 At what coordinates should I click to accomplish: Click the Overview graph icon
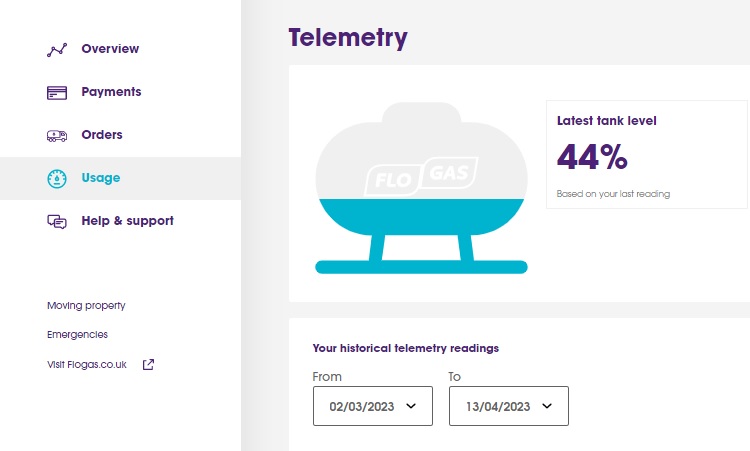57,50
